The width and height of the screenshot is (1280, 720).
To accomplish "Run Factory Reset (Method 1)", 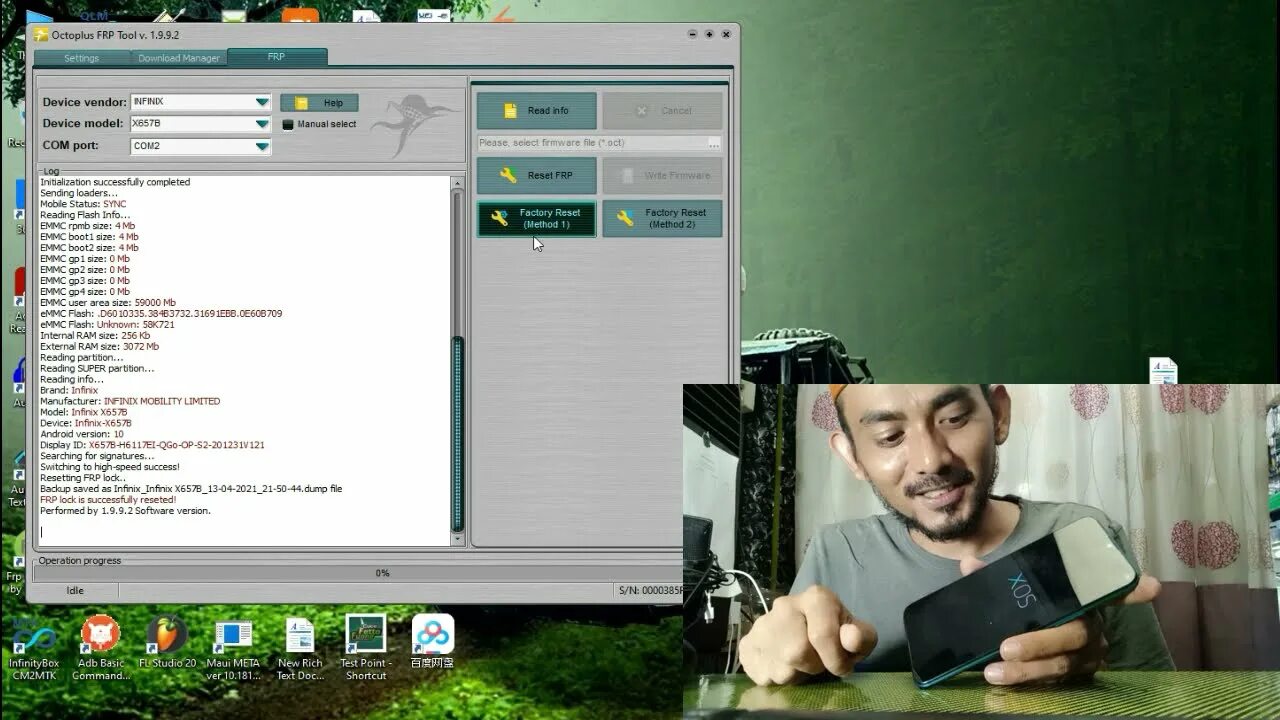I will coord(537,219).
